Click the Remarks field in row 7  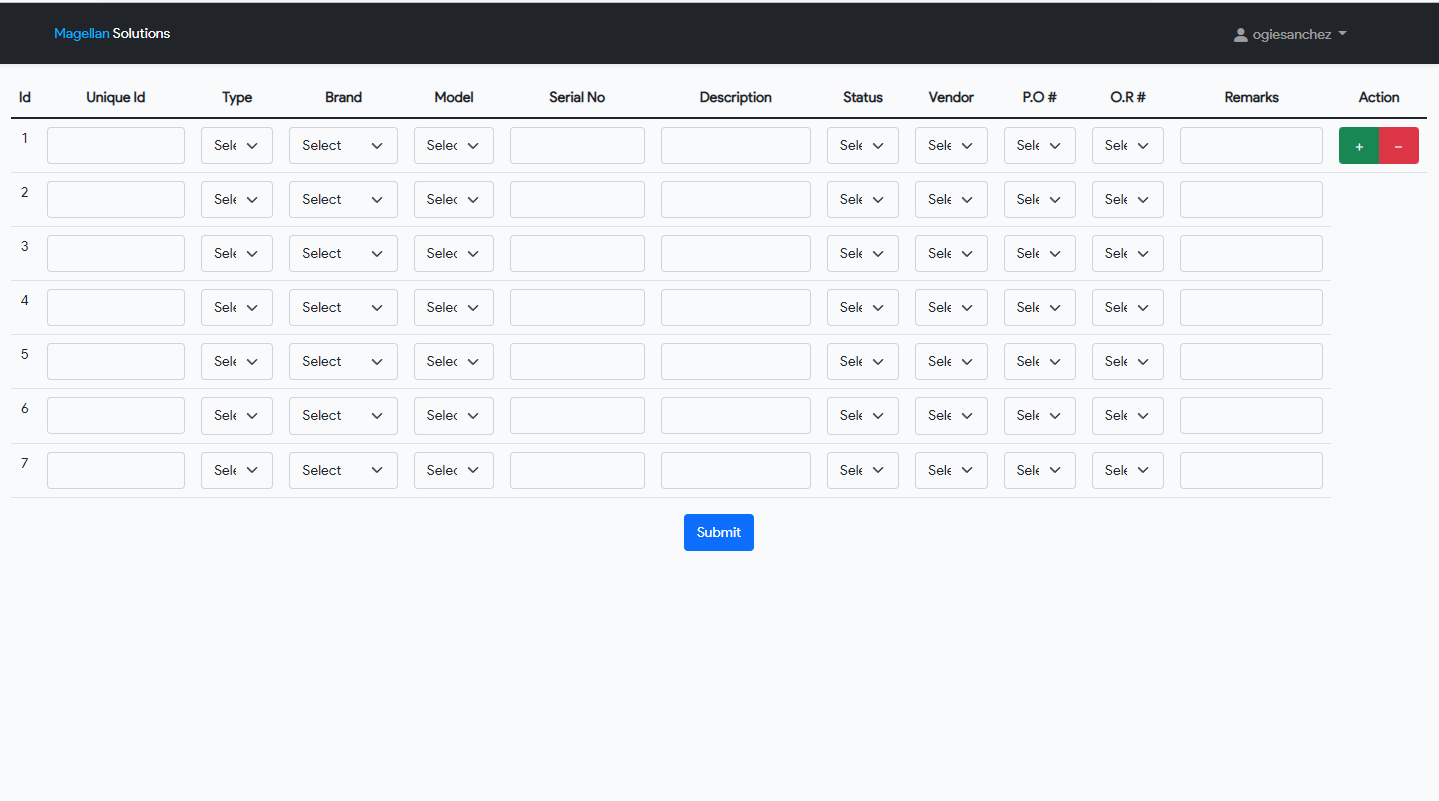click(1251, 470)
